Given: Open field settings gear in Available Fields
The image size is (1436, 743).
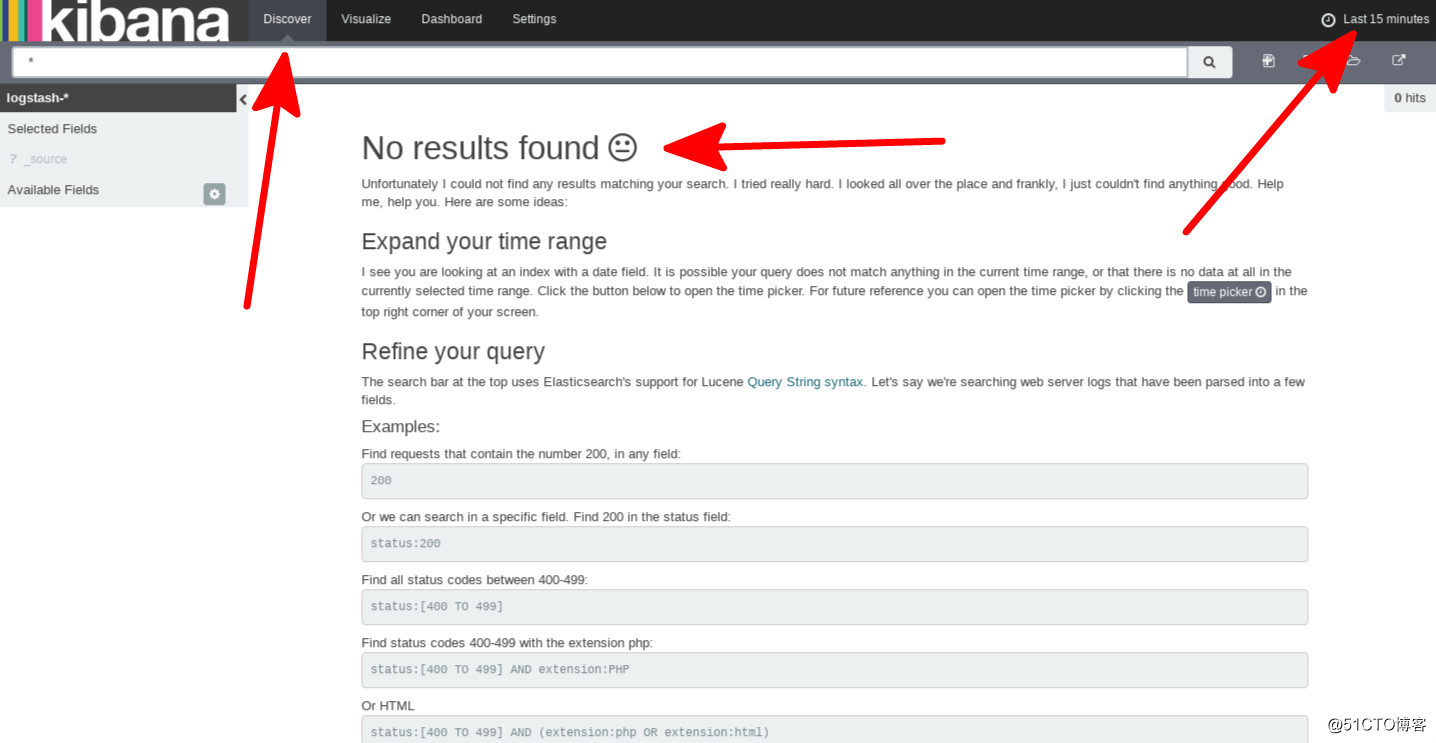Looking at the screenshot, I should (214, 194).
